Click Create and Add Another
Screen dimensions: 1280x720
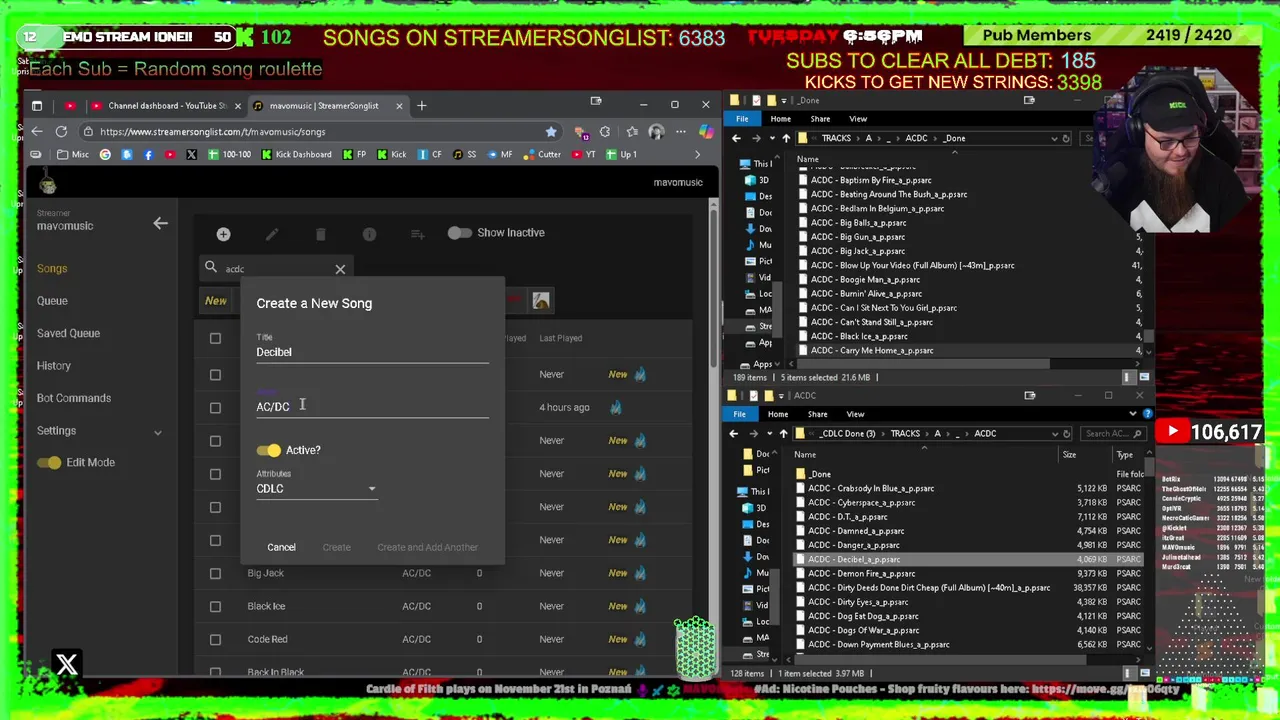tap(427, 547)
